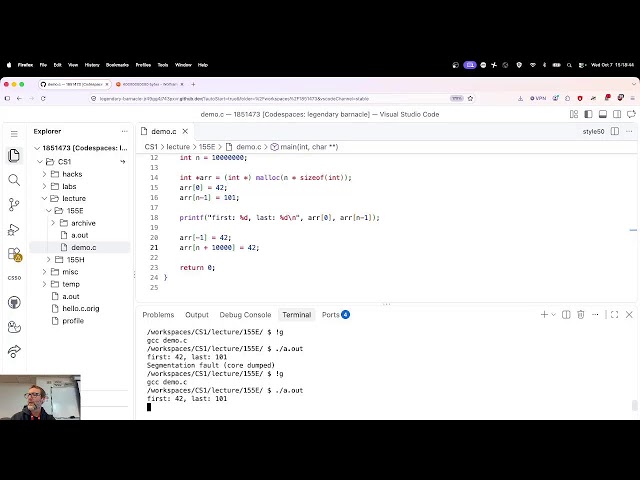Open the Firefox Bookmarks menu
640x480 pixels.
pos(117,65)
